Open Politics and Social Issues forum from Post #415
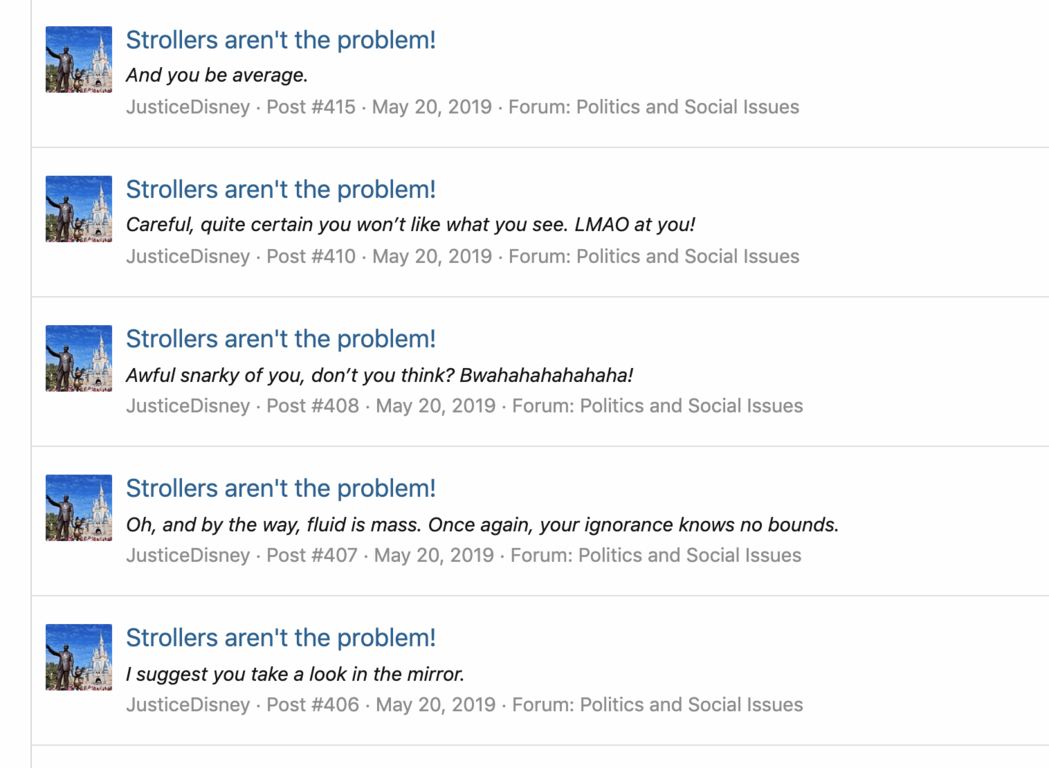The height and width of the screenshot is (768, 1049). pyautogui.click(x=688, y=107)
